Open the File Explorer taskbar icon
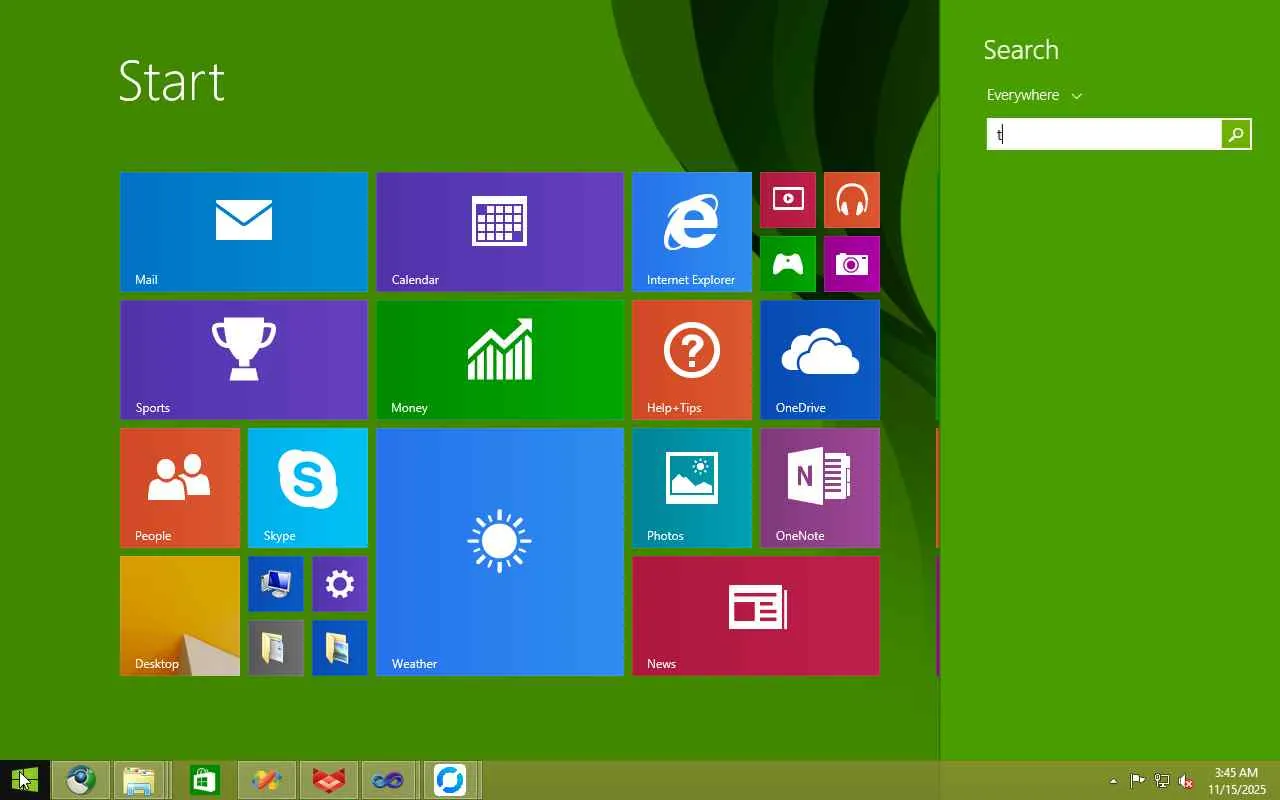The height and width of the screenshot is (800, 1280). [x=139, y=780]
